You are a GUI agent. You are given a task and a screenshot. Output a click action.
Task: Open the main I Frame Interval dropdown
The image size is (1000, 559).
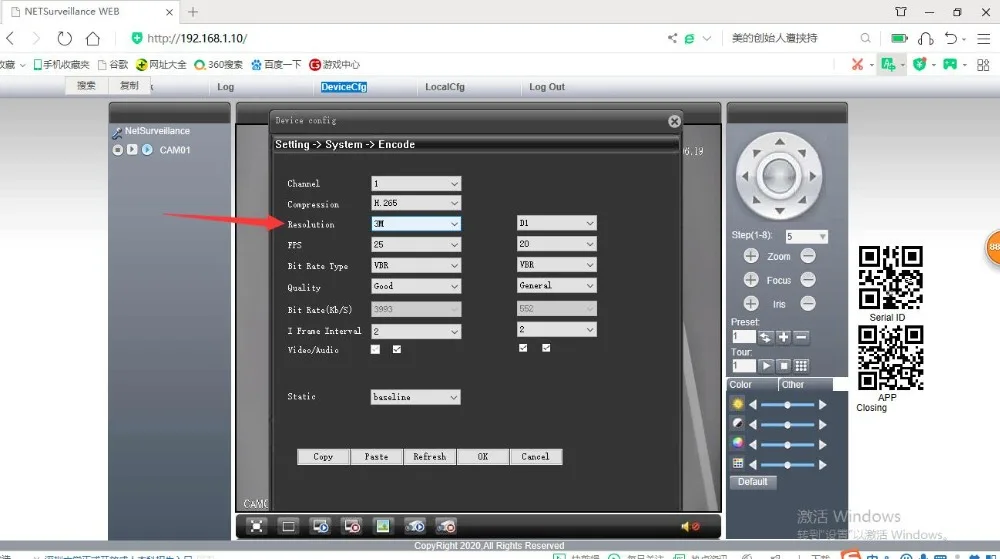[x=416, y=331]
